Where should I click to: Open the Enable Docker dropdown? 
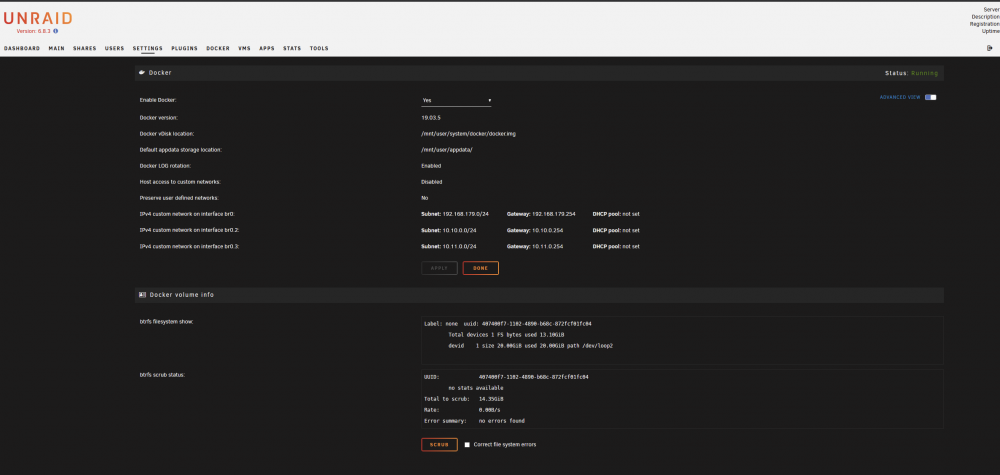pos(456,100)
